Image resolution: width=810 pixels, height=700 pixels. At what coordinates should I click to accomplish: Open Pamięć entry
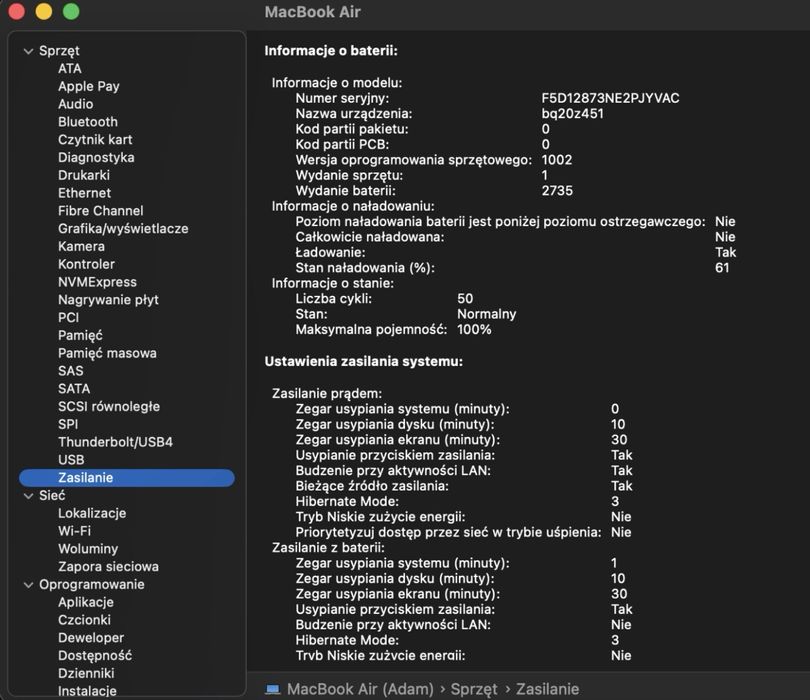coord(80,335)
